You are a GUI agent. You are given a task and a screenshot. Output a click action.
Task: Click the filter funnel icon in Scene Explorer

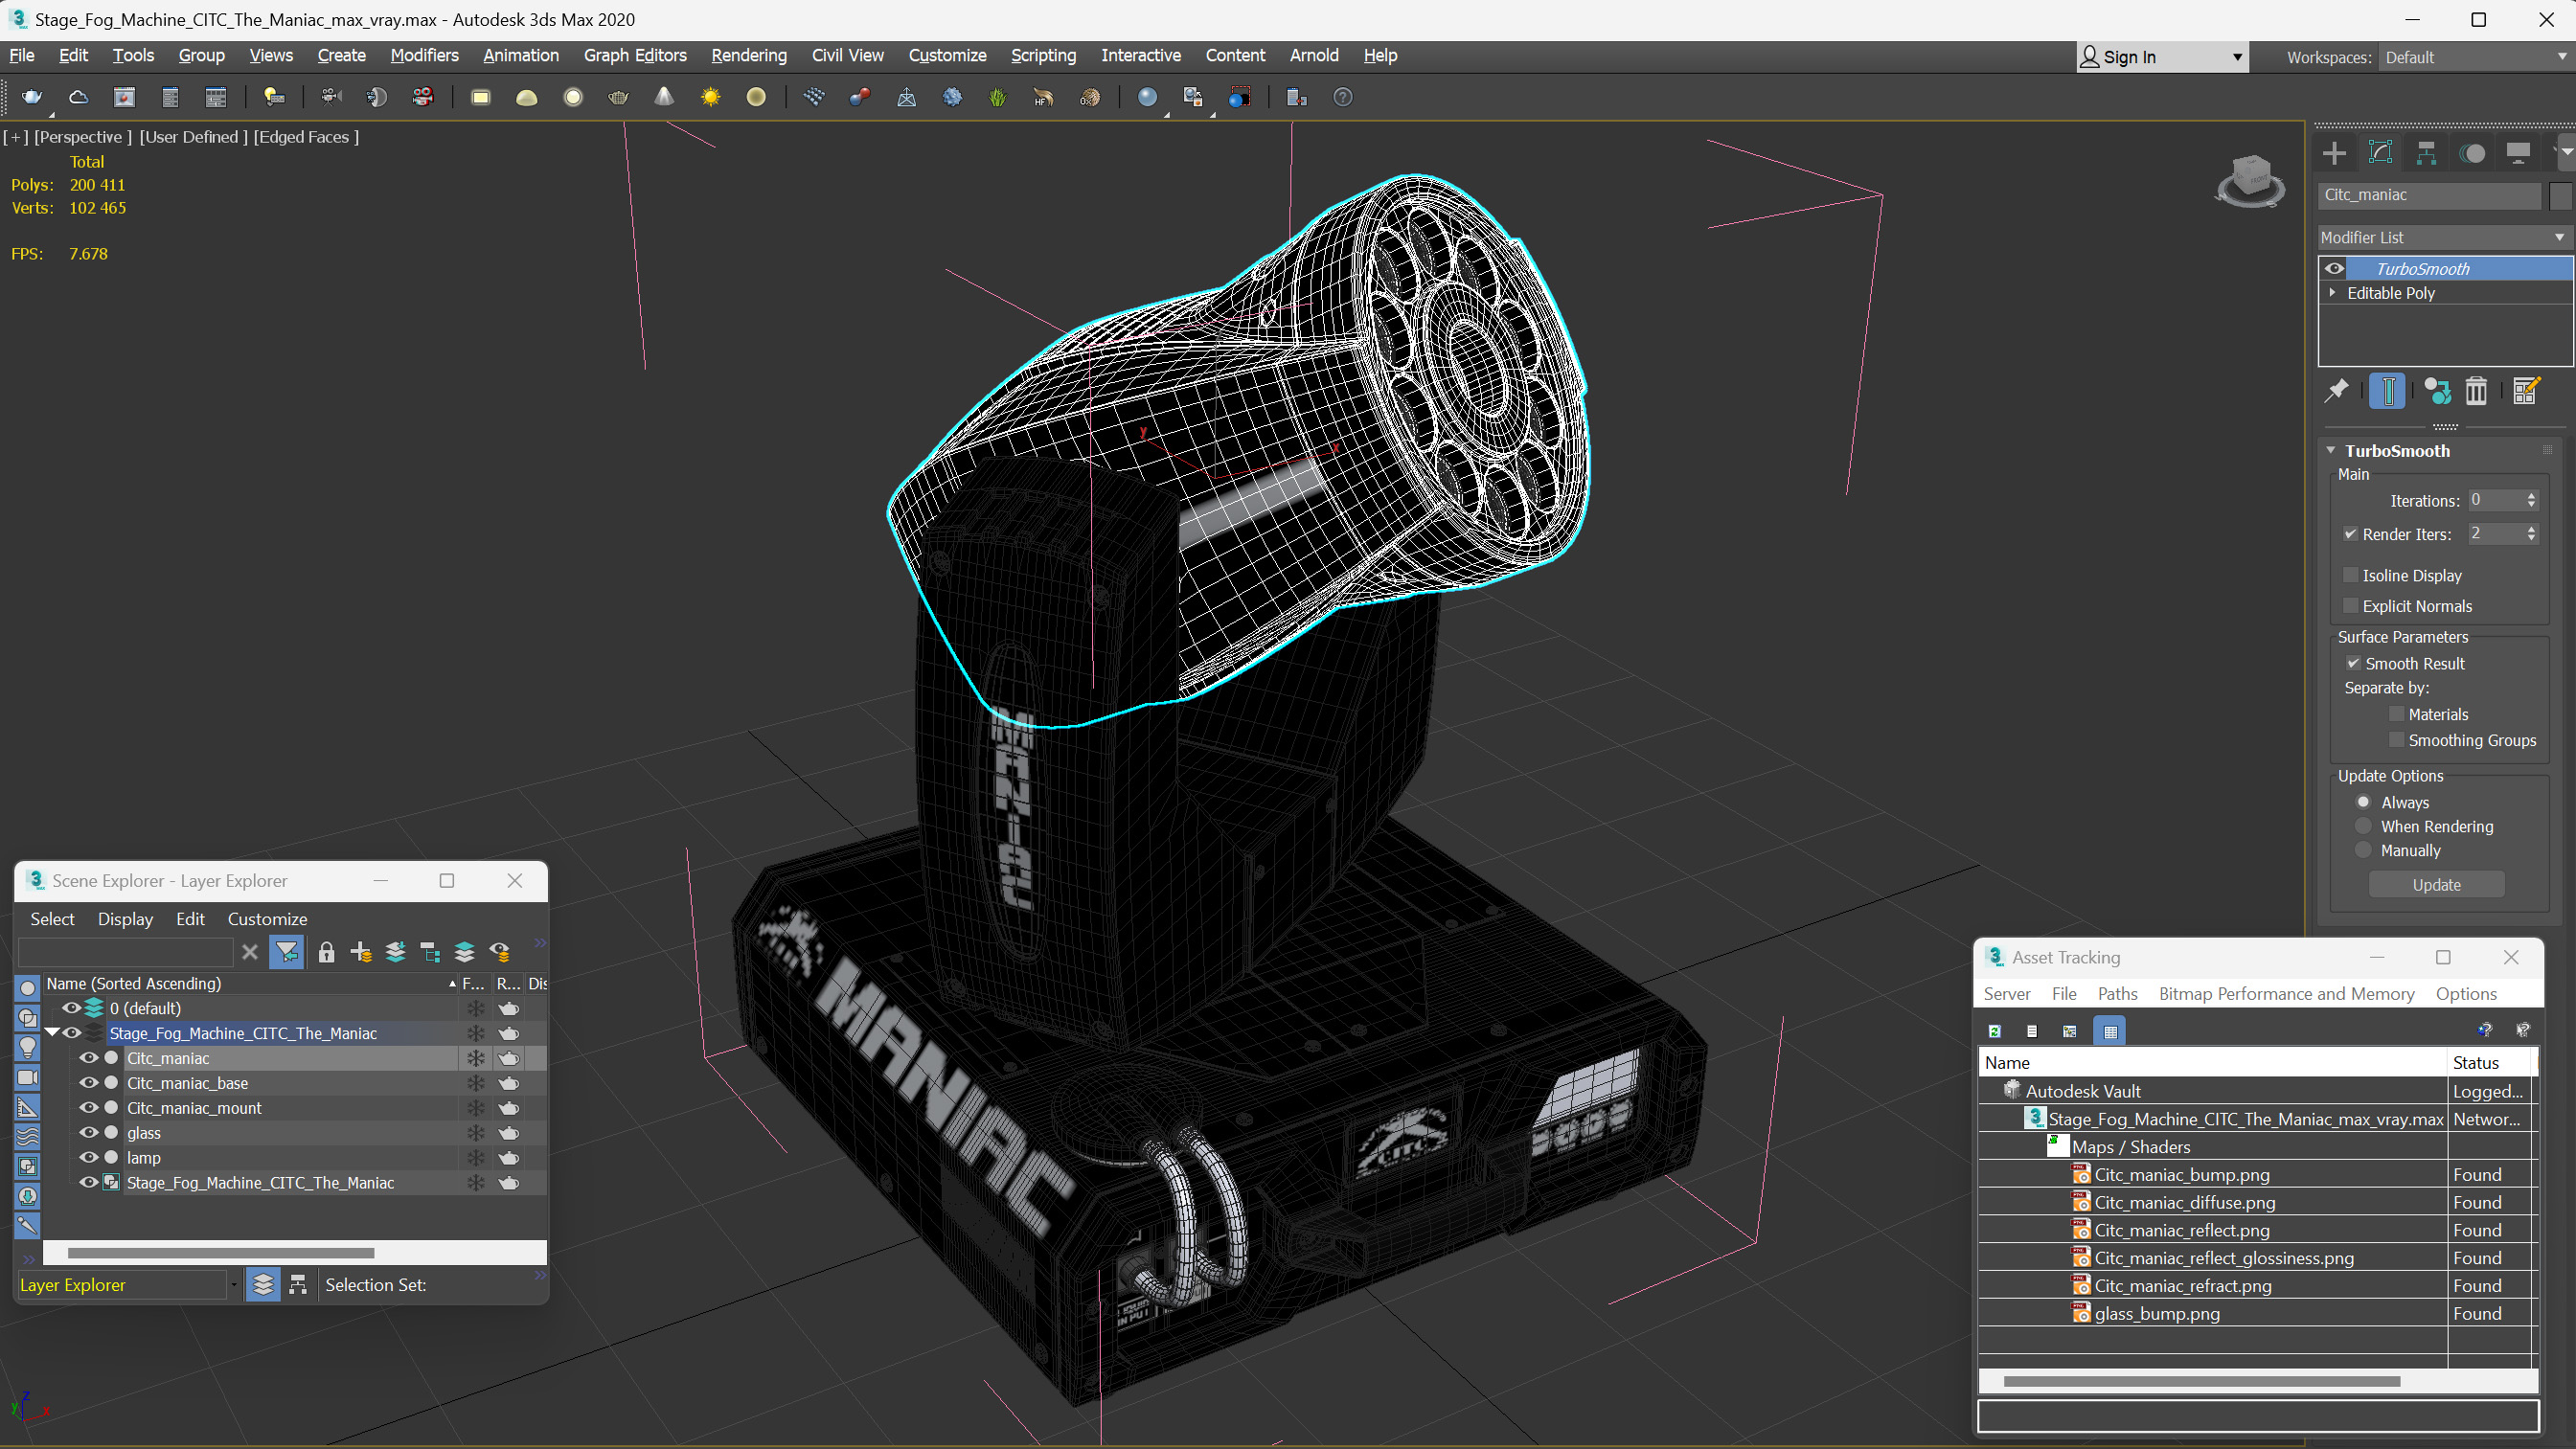pos(287,952)
